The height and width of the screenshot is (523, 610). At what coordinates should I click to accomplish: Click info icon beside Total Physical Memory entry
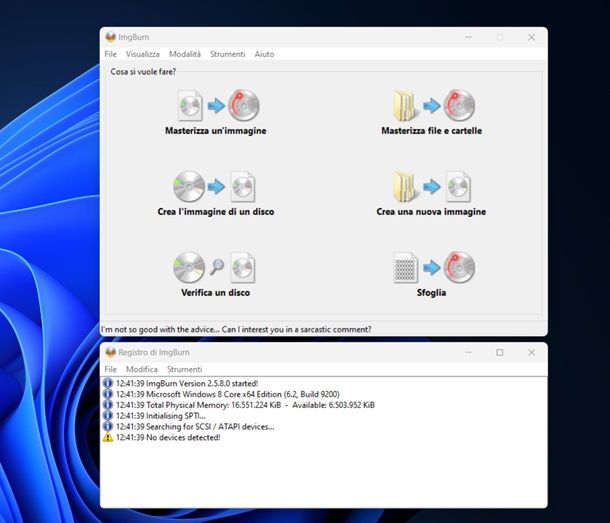coord(108,405)
